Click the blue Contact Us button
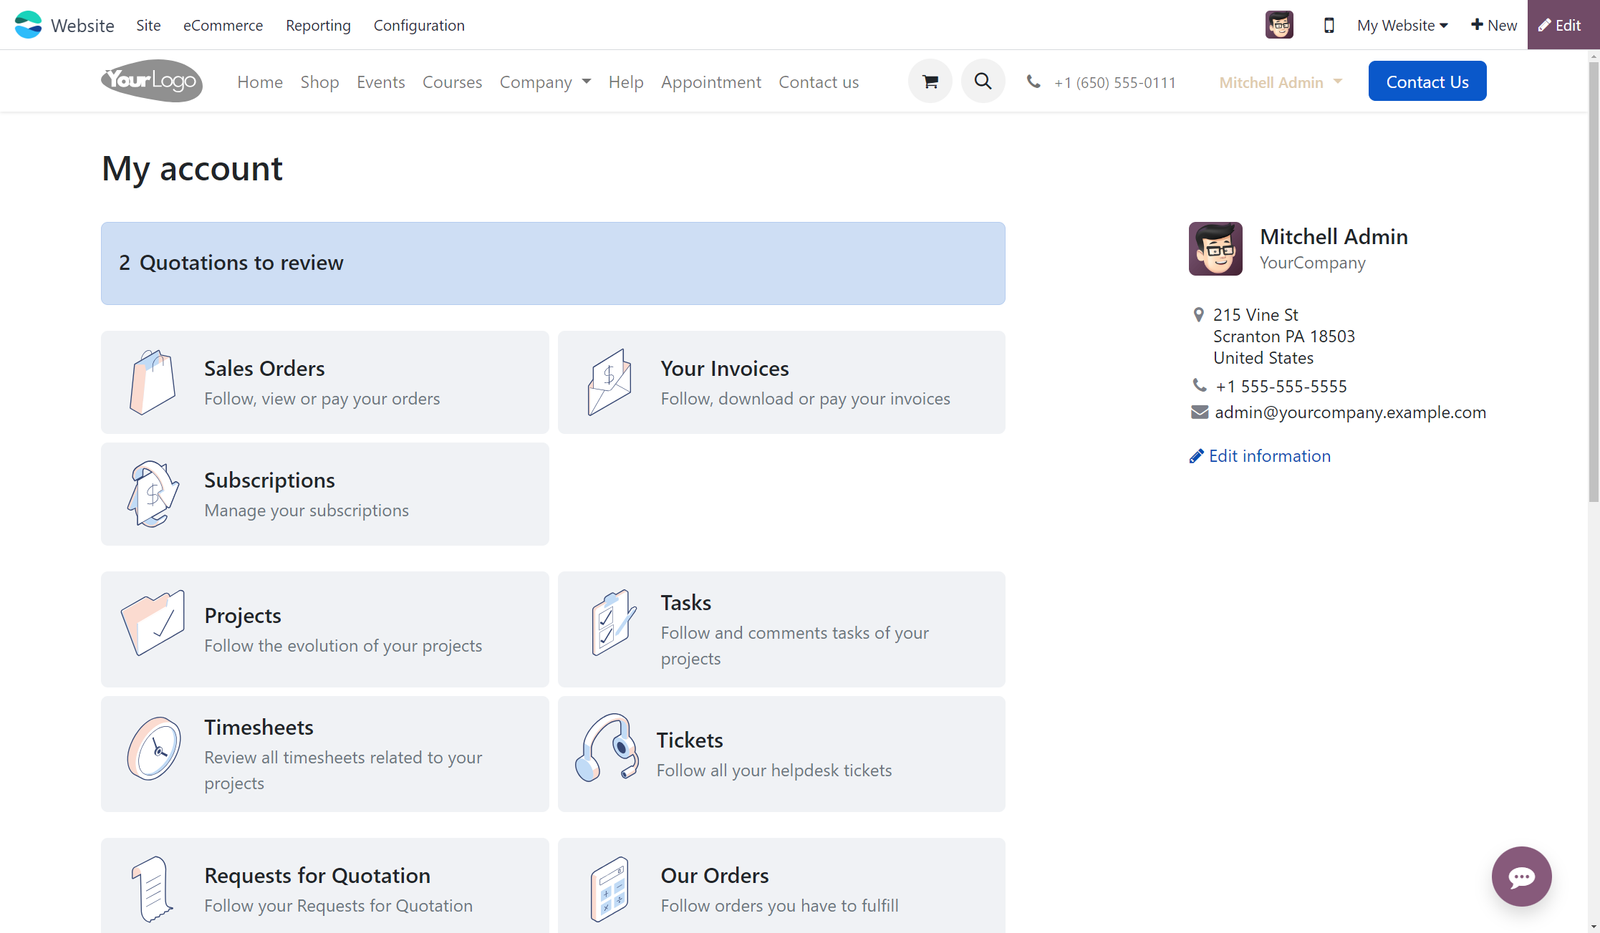The width and height of the screenshot is (1600, 933). 1427,81
